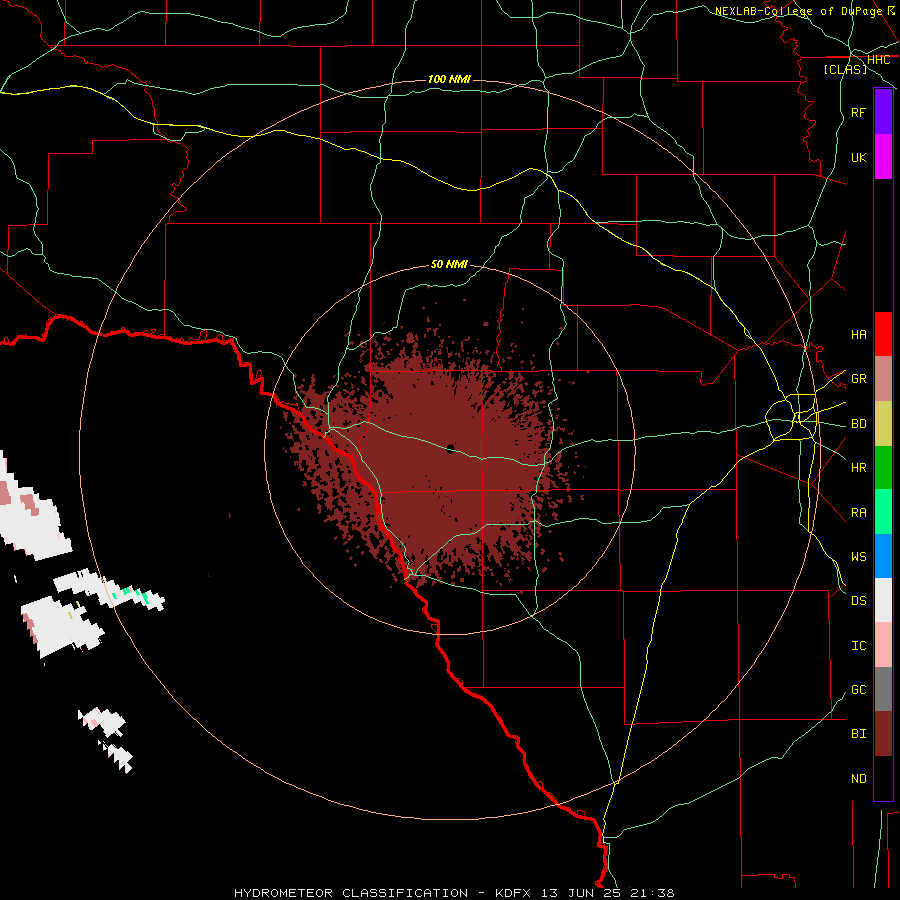
Task: Click the HA red legend swatch
Action: pos(883,334)
